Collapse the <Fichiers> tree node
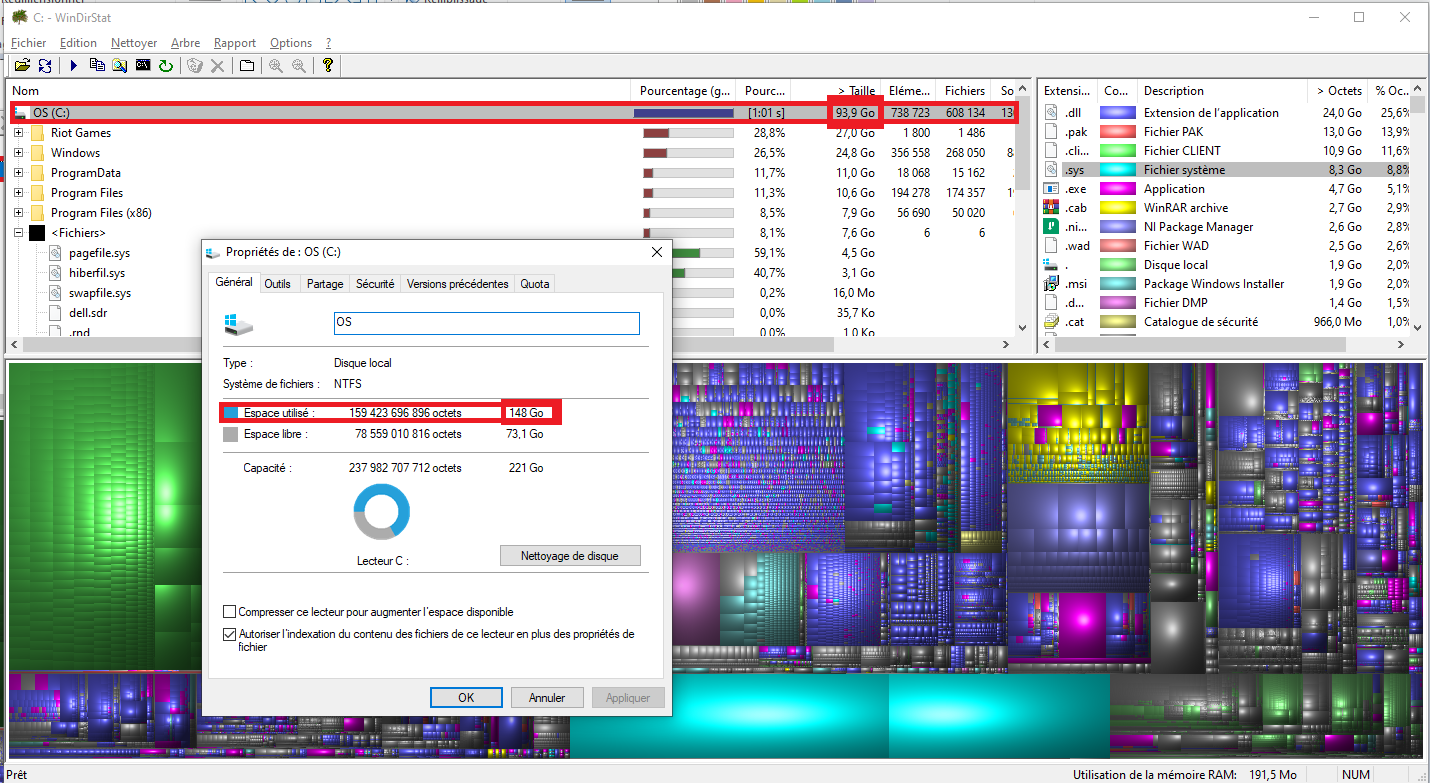The height and width of the screenshot is (783, 1430). [x=18, y=233]
